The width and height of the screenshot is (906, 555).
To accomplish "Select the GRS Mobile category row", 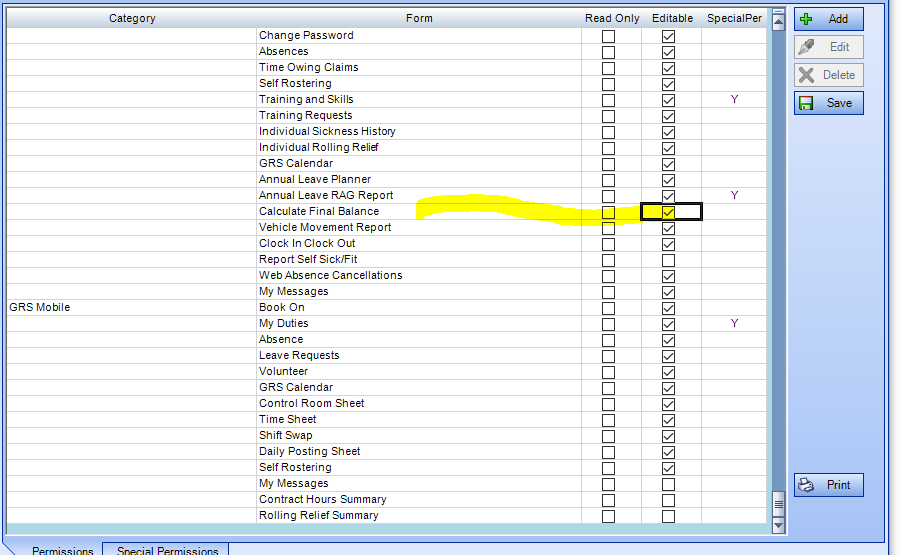I will [40, 308].
